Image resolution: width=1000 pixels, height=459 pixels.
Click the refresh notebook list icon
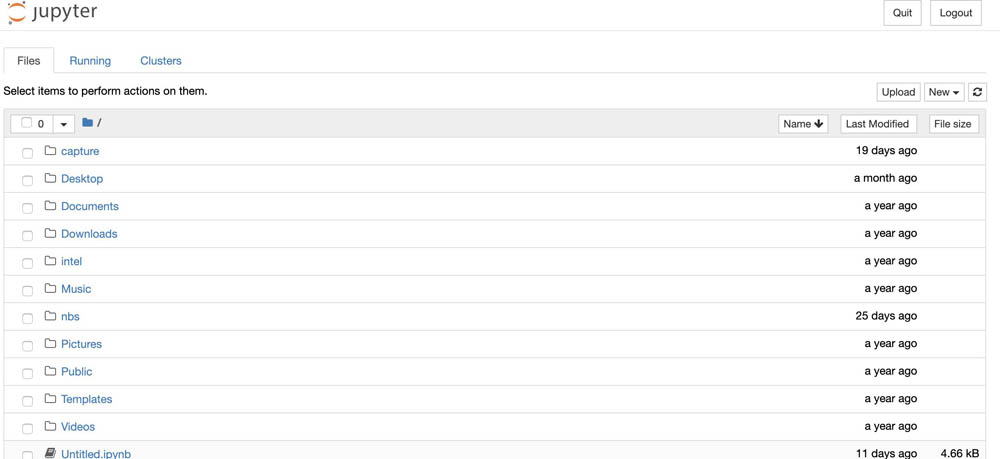(x=977, y=92)
